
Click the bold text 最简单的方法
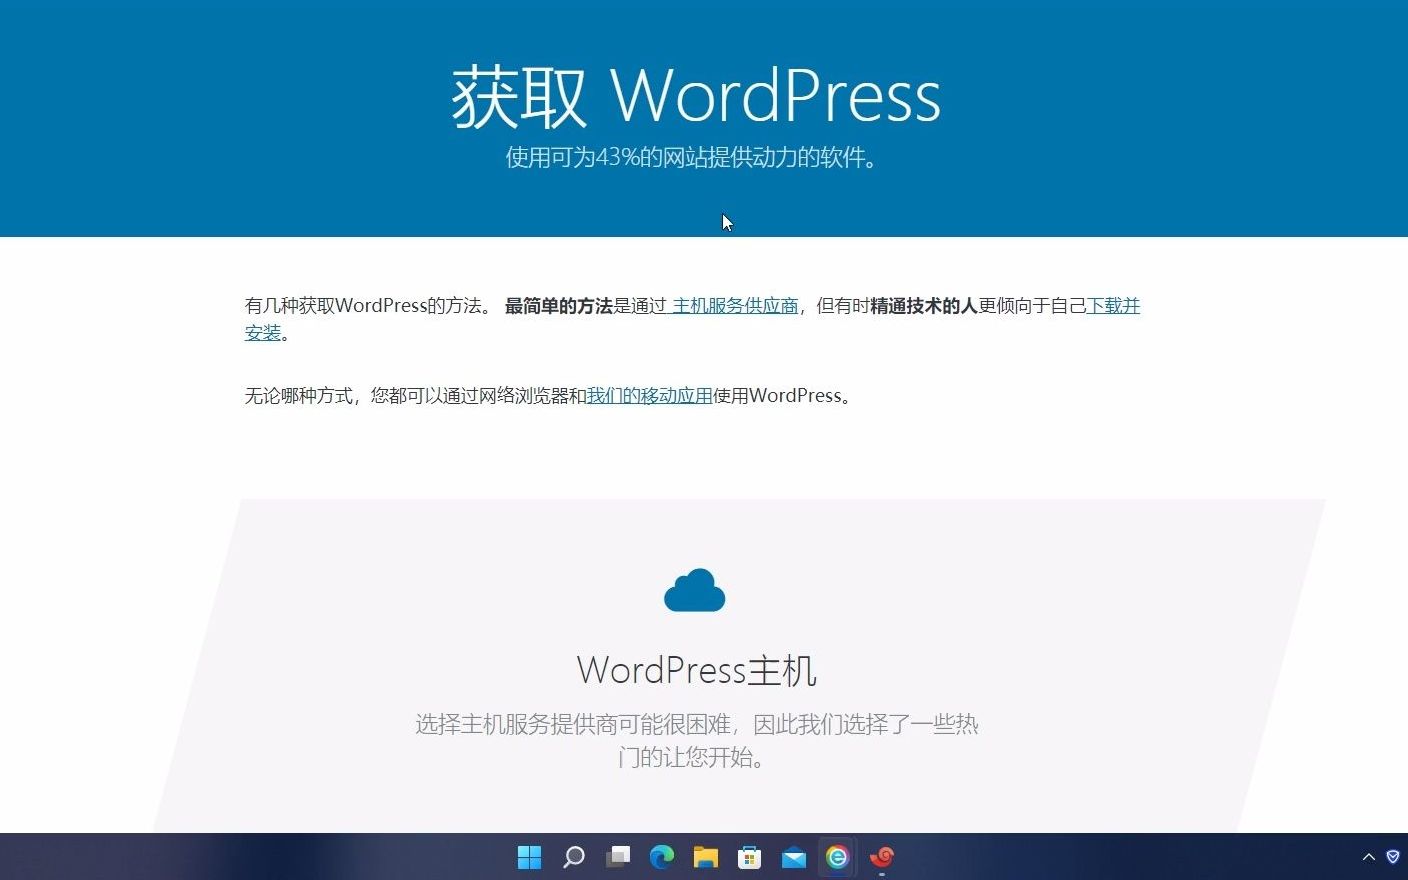559,306
